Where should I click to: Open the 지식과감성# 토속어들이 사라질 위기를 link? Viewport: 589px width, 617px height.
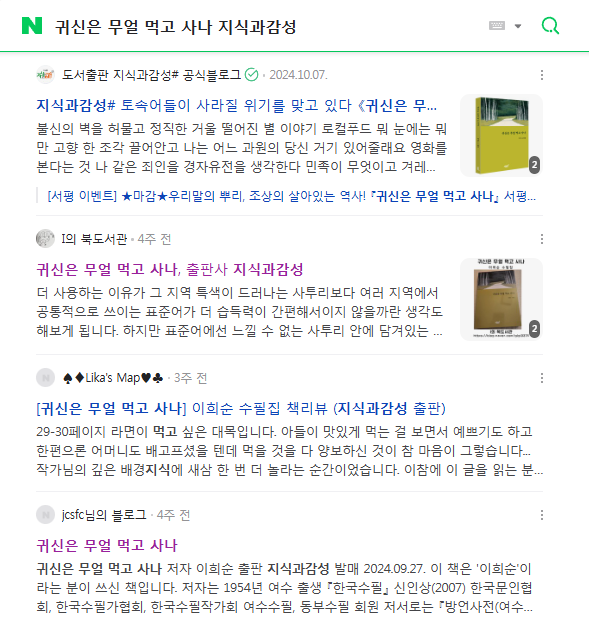point(236,105)
